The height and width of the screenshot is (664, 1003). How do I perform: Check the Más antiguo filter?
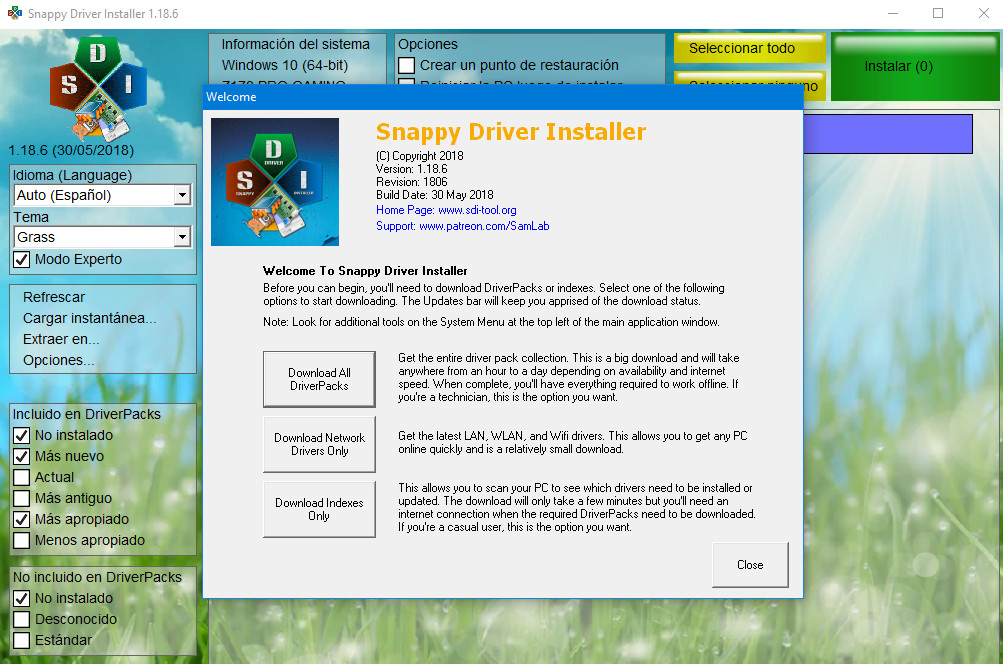click(22, 498)
